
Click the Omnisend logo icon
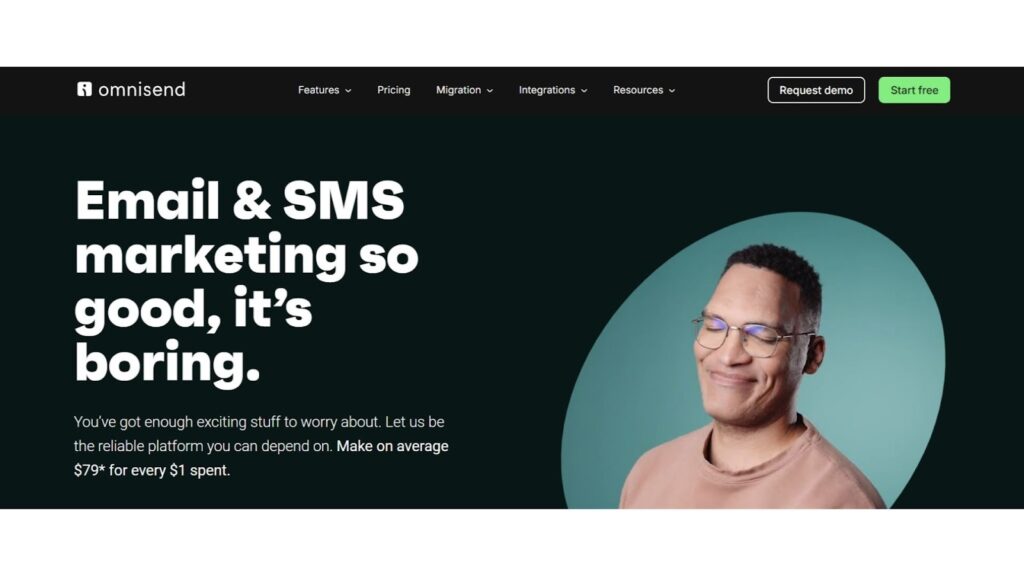(84, 89)
